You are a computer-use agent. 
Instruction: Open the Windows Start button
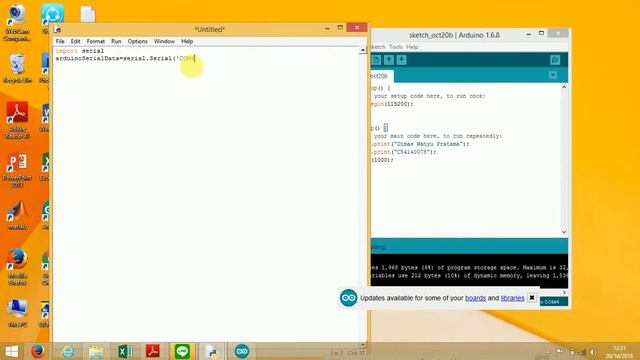tap(11, 351)
